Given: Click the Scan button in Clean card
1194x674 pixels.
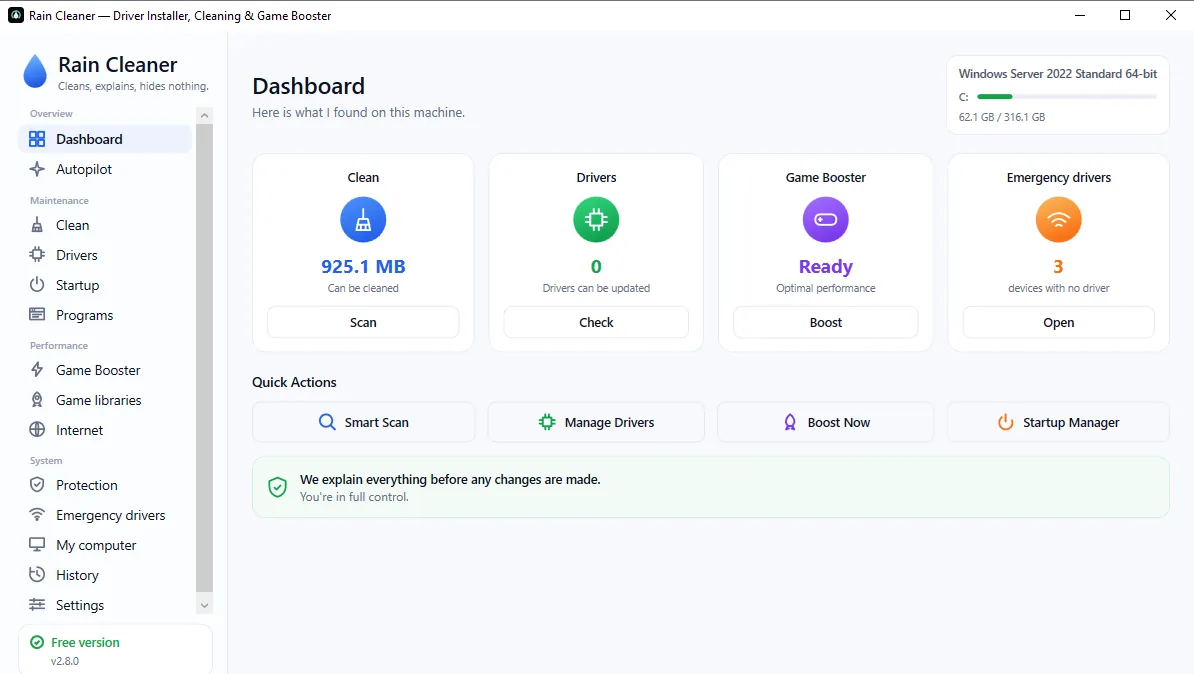Looking at the screenshot, I should click(x=363, y=322).
